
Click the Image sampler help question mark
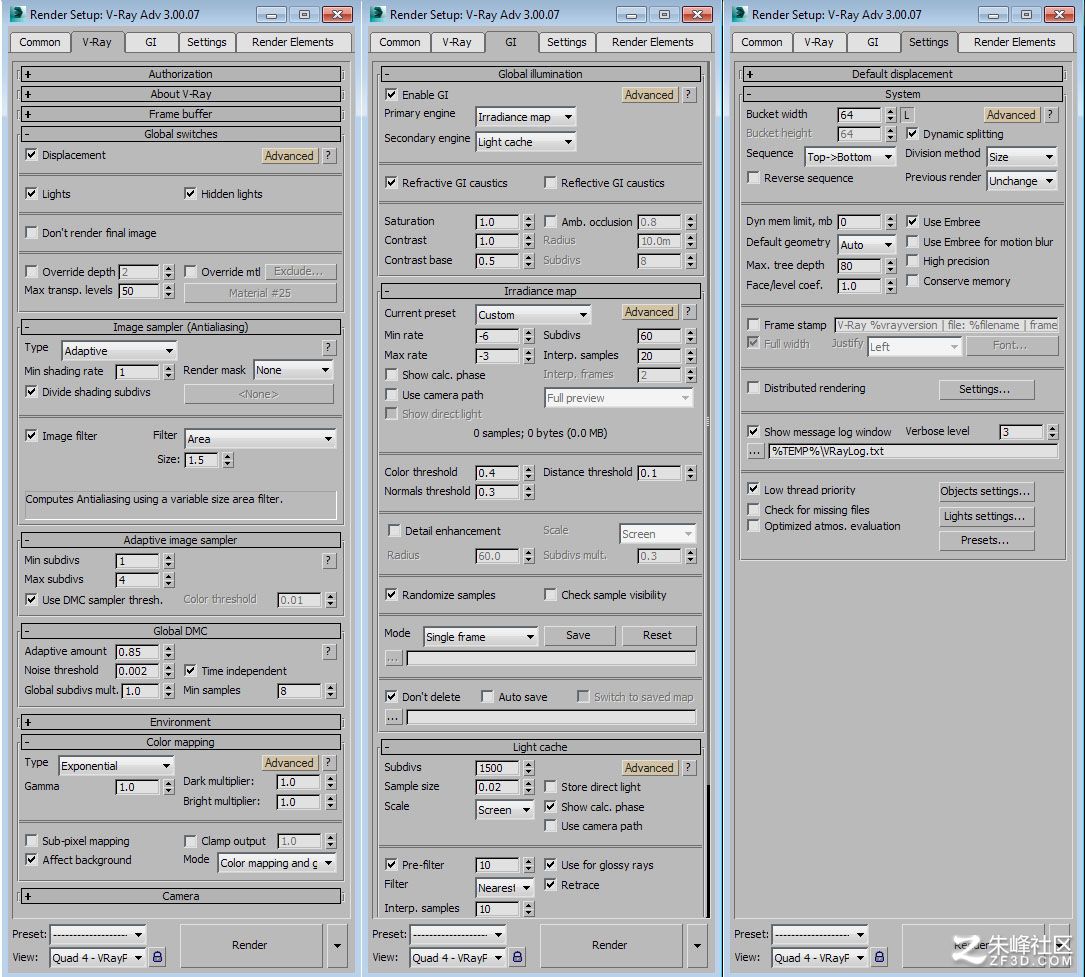(329, 347)
